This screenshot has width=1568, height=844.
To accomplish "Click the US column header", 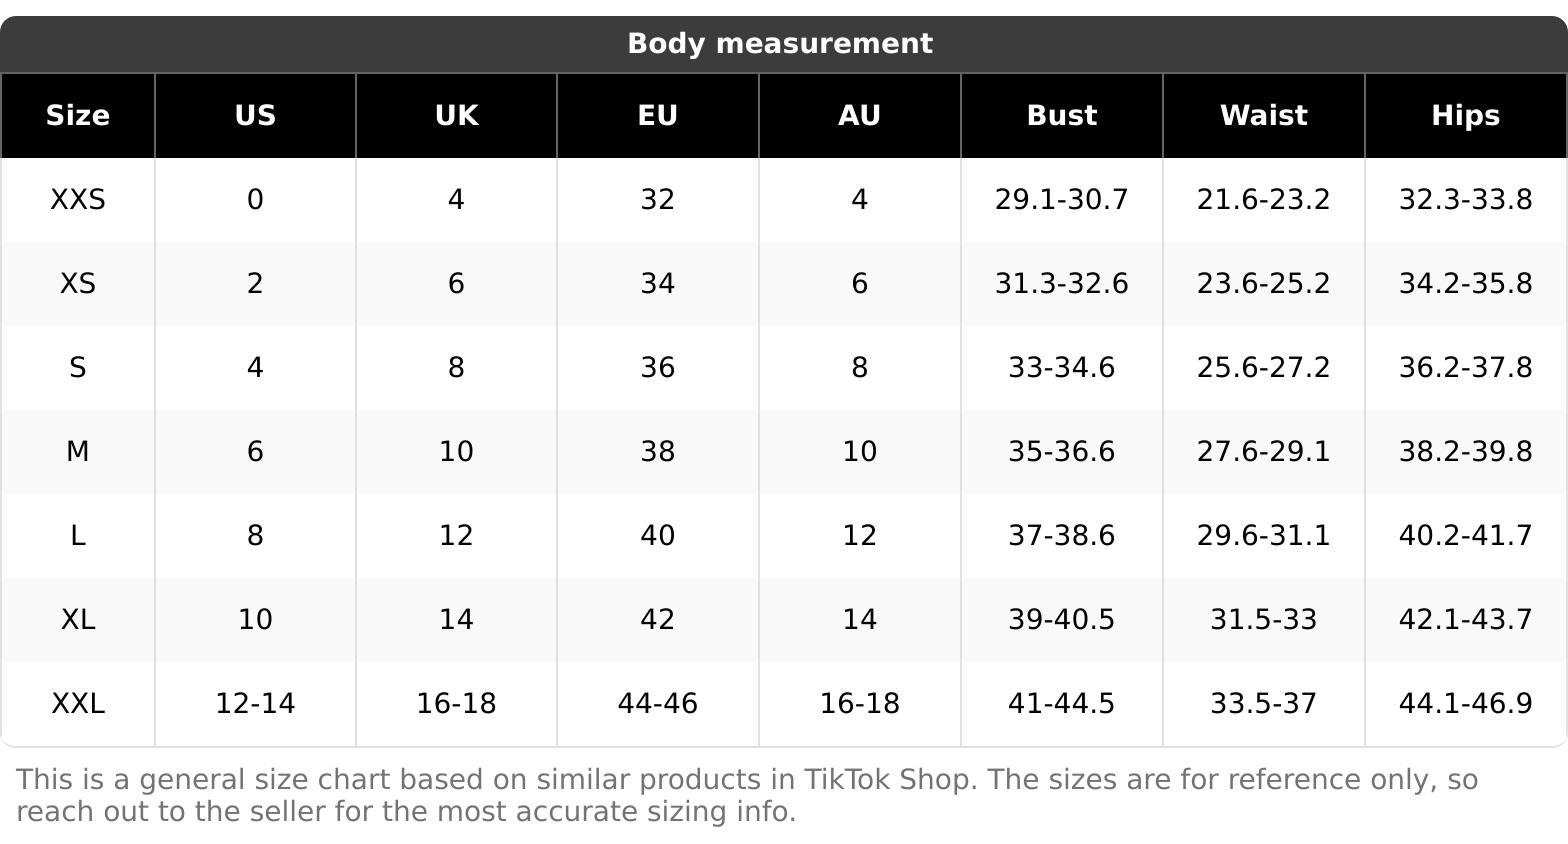I will tap(255, 116).
